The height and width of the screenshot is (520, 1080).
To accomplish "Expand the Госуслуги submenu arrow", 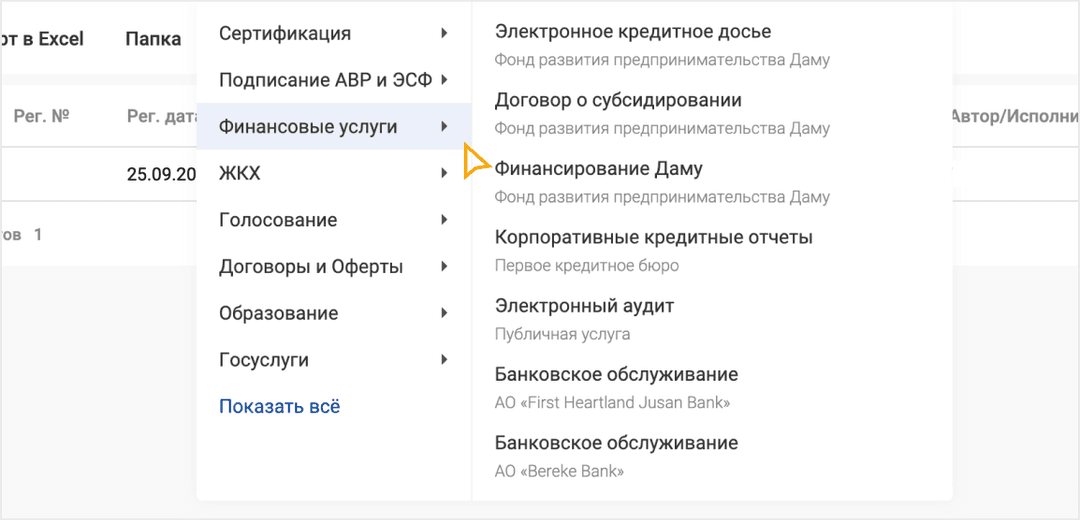I will pos(444,360).
